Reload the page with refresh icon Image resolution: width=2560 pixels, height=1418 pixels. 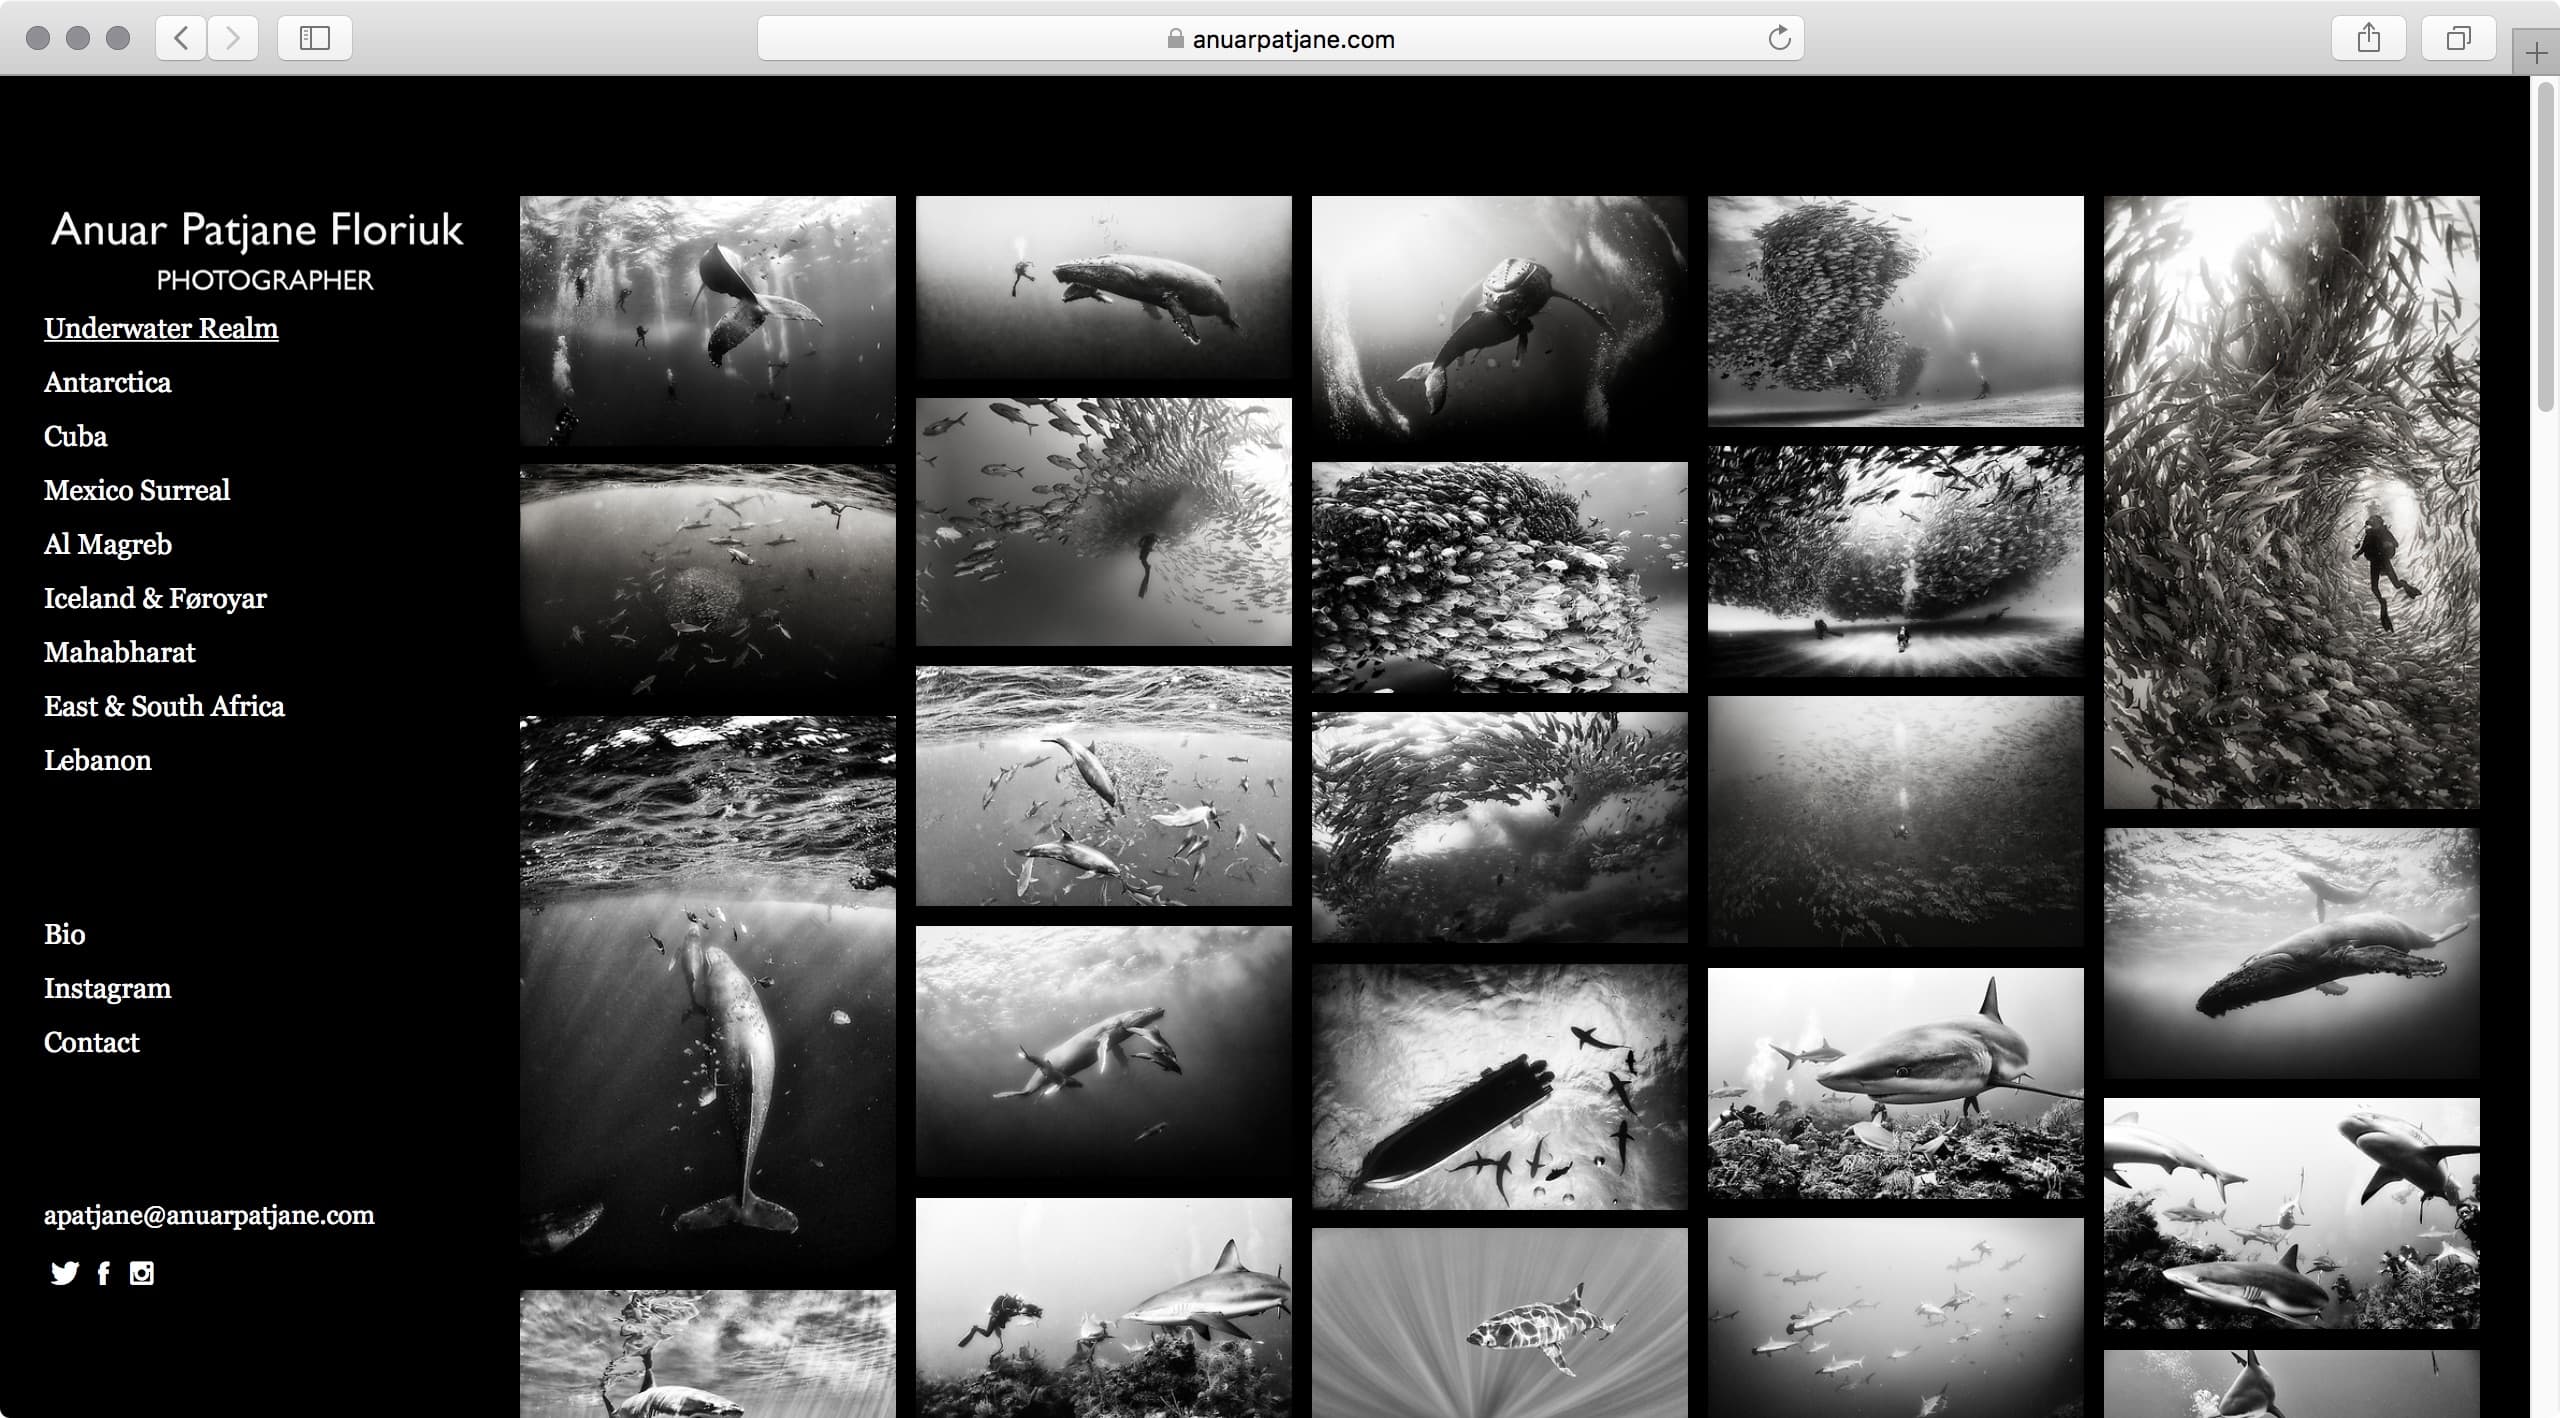(1779, 39)
